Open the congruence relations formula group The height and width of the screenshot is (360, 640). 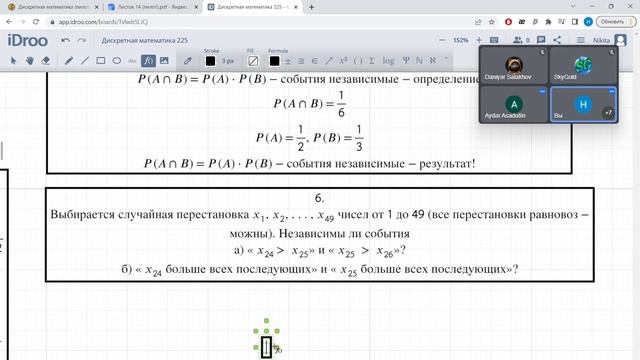[301, 61]
